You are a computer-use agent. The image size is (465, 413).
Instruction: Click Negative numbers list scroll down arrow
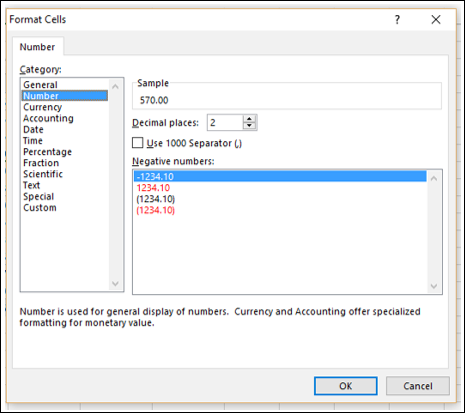click(x=434, y=286)
